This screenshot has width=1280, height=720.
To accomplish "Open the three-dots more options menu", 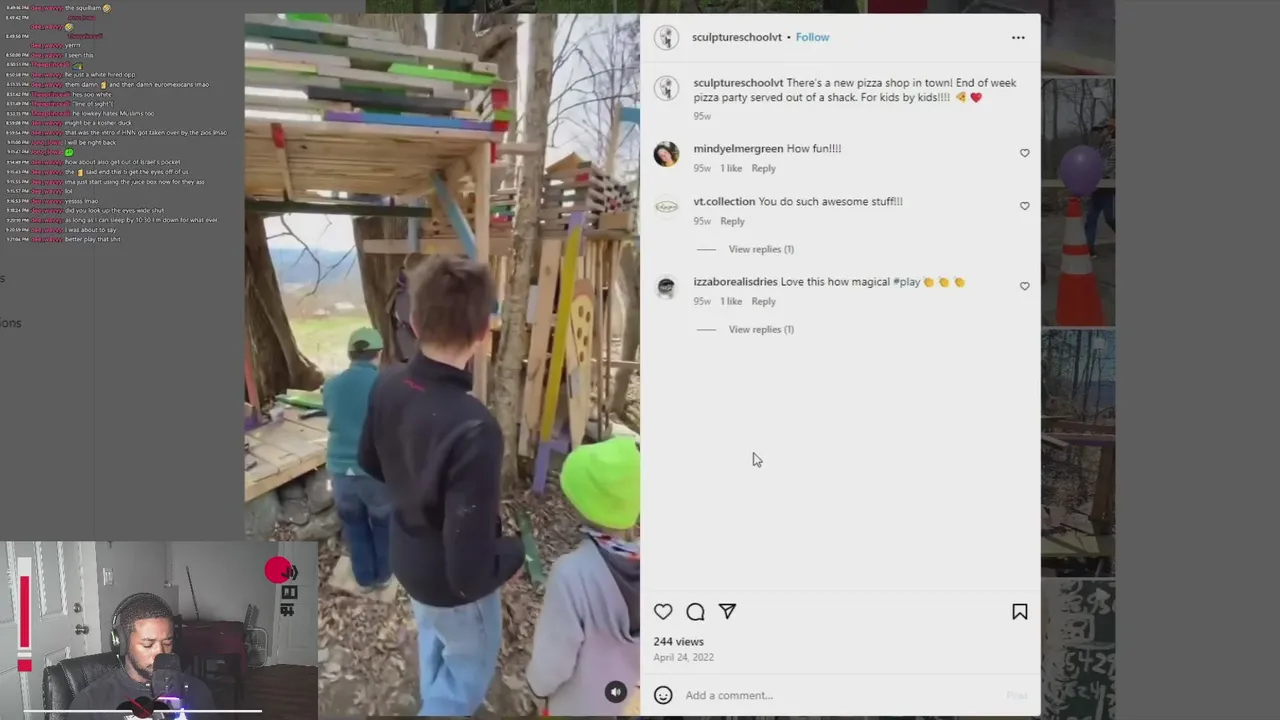I will coord(1018,37).
